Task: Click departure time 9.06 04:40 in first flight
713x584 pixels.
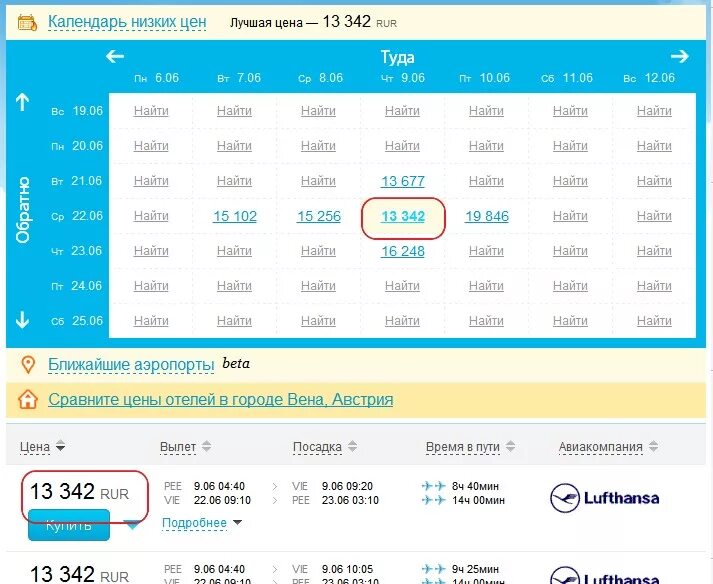Action: point(219,486)
